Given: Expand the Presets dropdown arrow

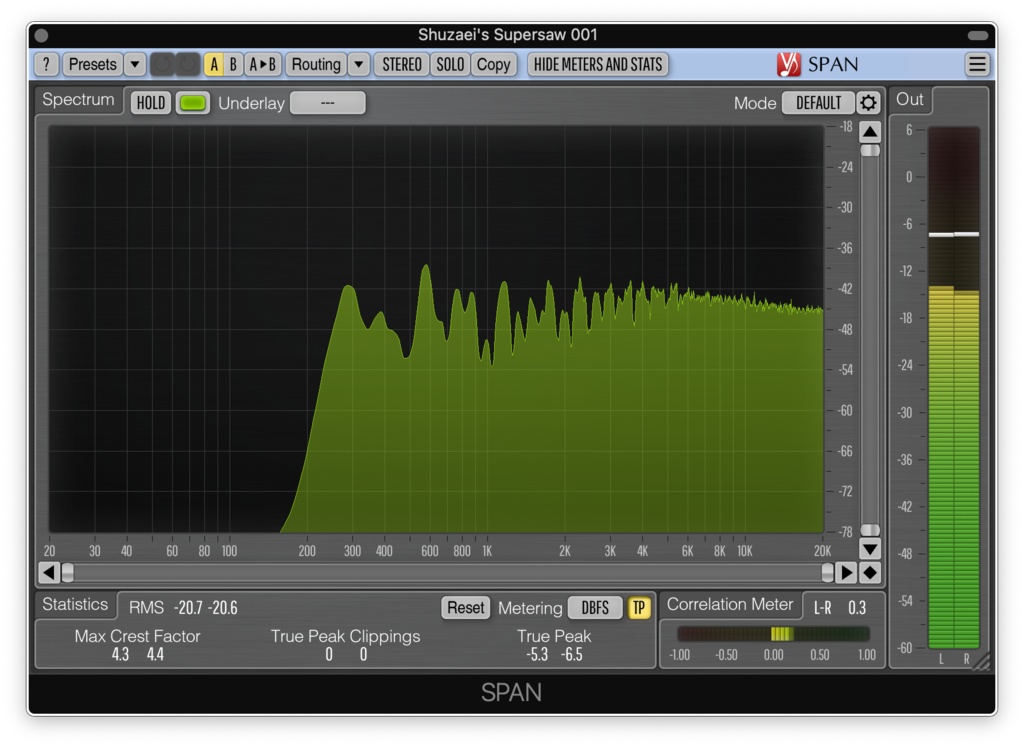Looking at the screenshot, I should click(135, 65).
